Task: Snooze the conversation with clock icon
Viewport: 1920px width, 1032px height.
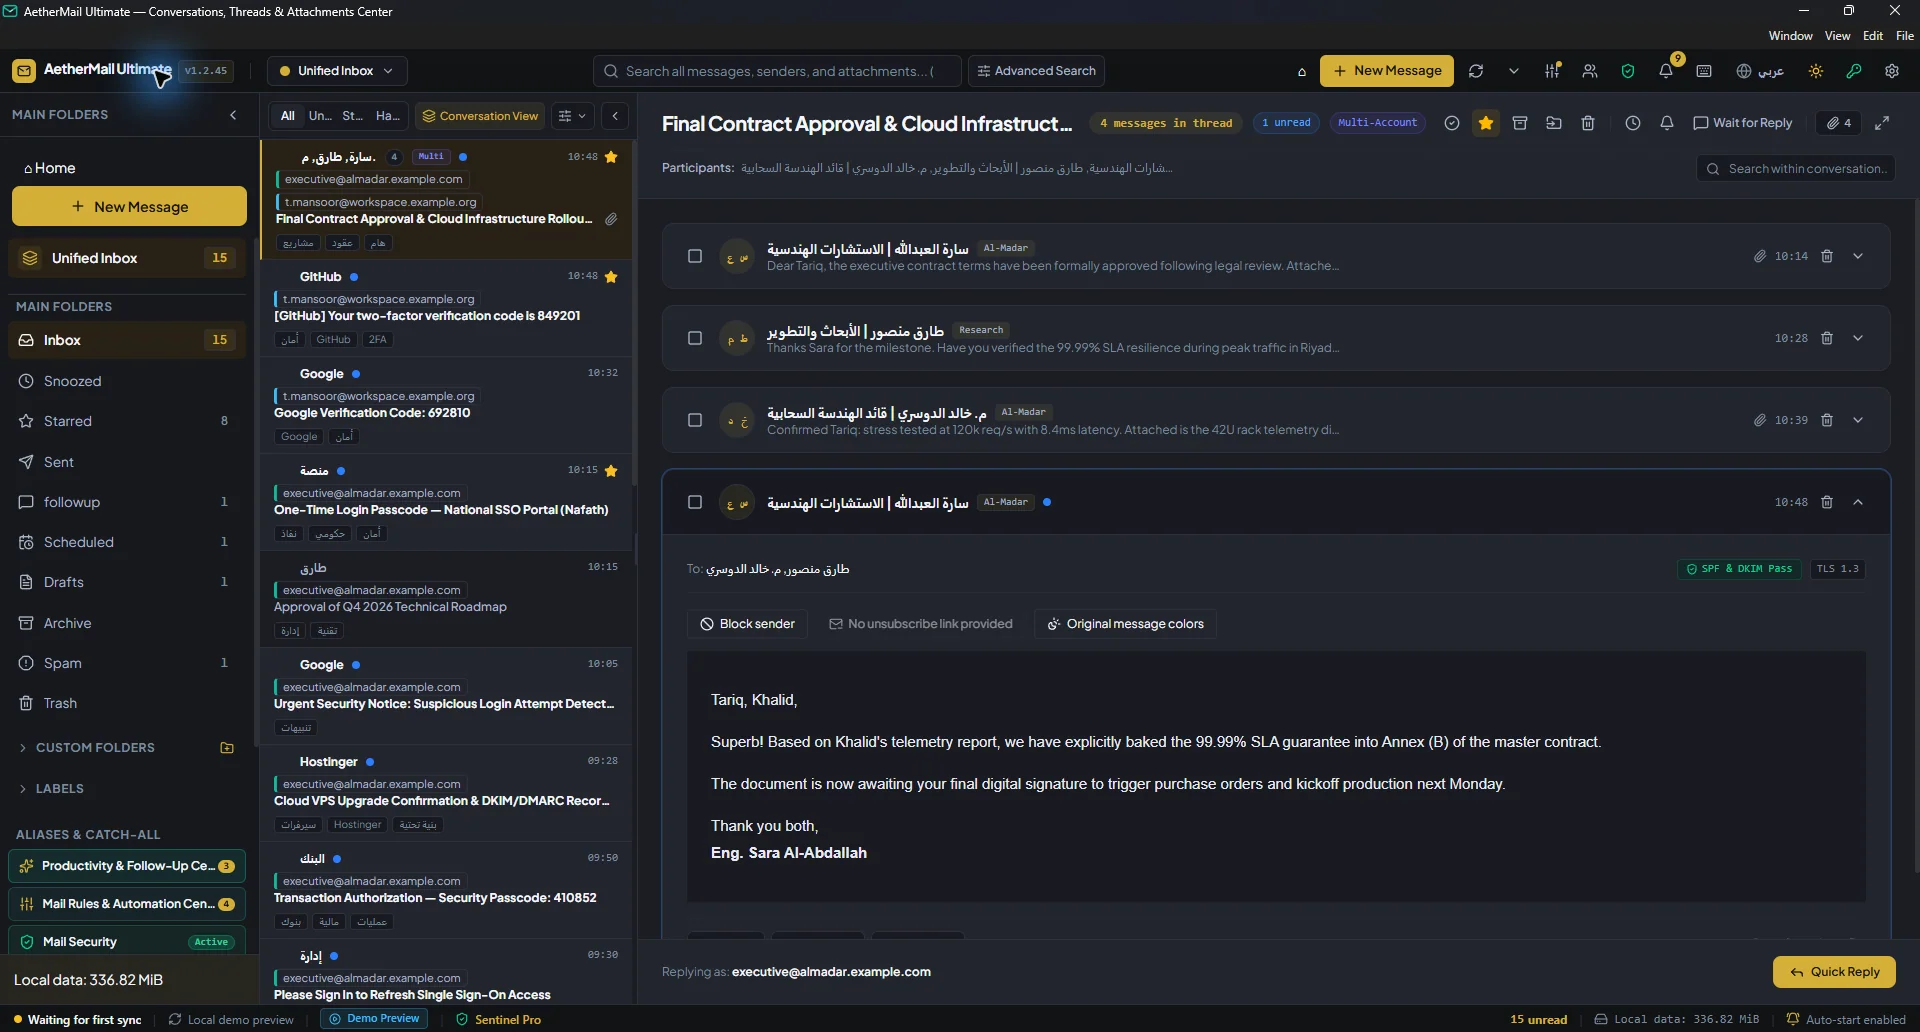Action: pos(1633,123)
